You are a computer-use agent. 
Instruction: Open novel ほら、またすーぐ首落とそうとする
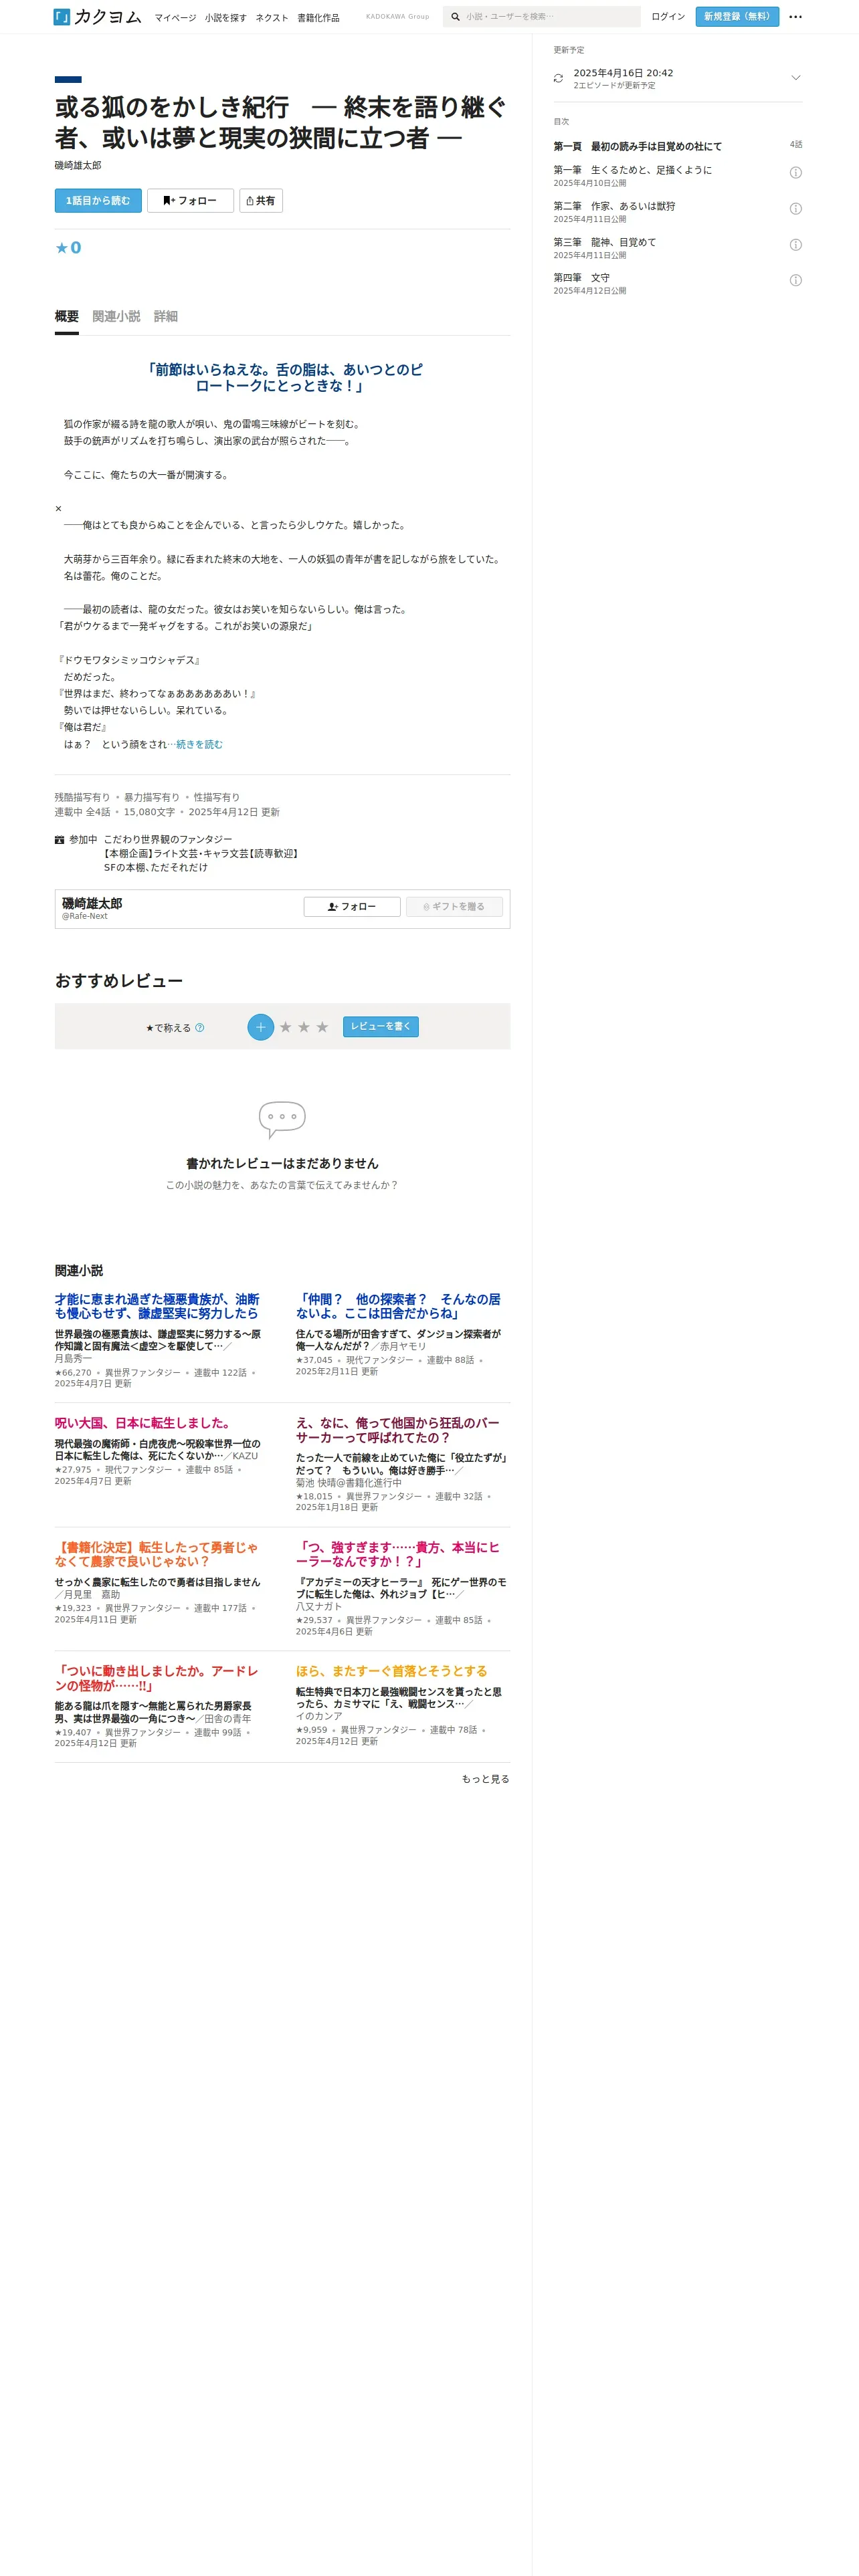click(392, 1672)
